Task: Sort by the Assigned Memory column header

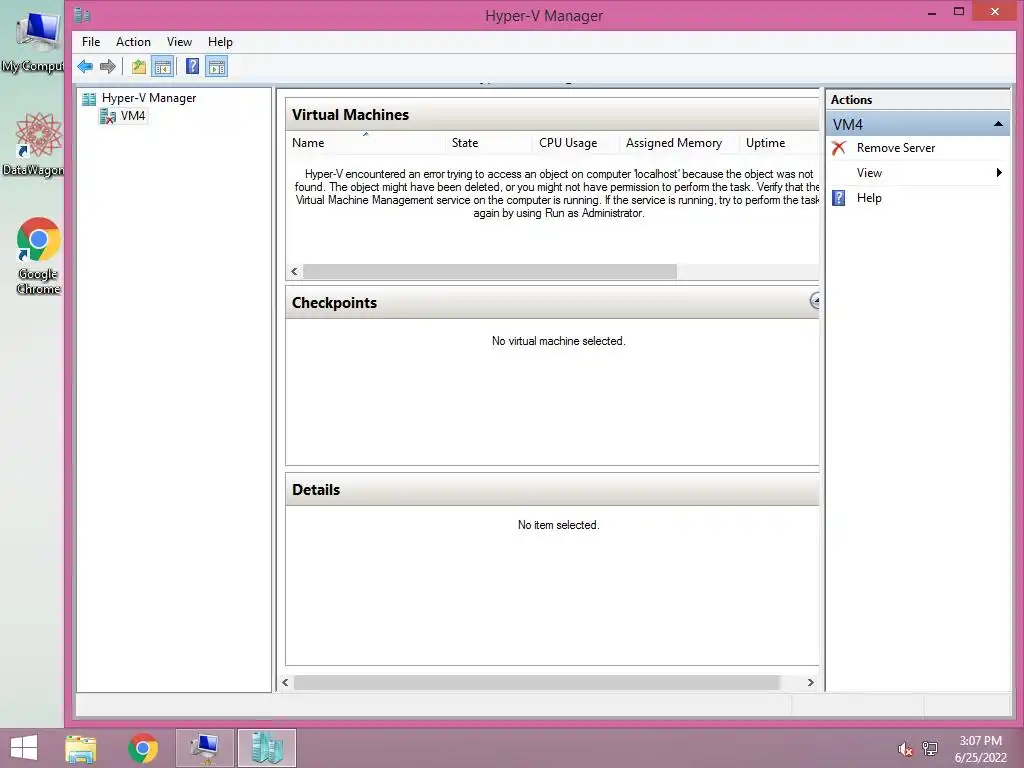Action: coord(679,143)
